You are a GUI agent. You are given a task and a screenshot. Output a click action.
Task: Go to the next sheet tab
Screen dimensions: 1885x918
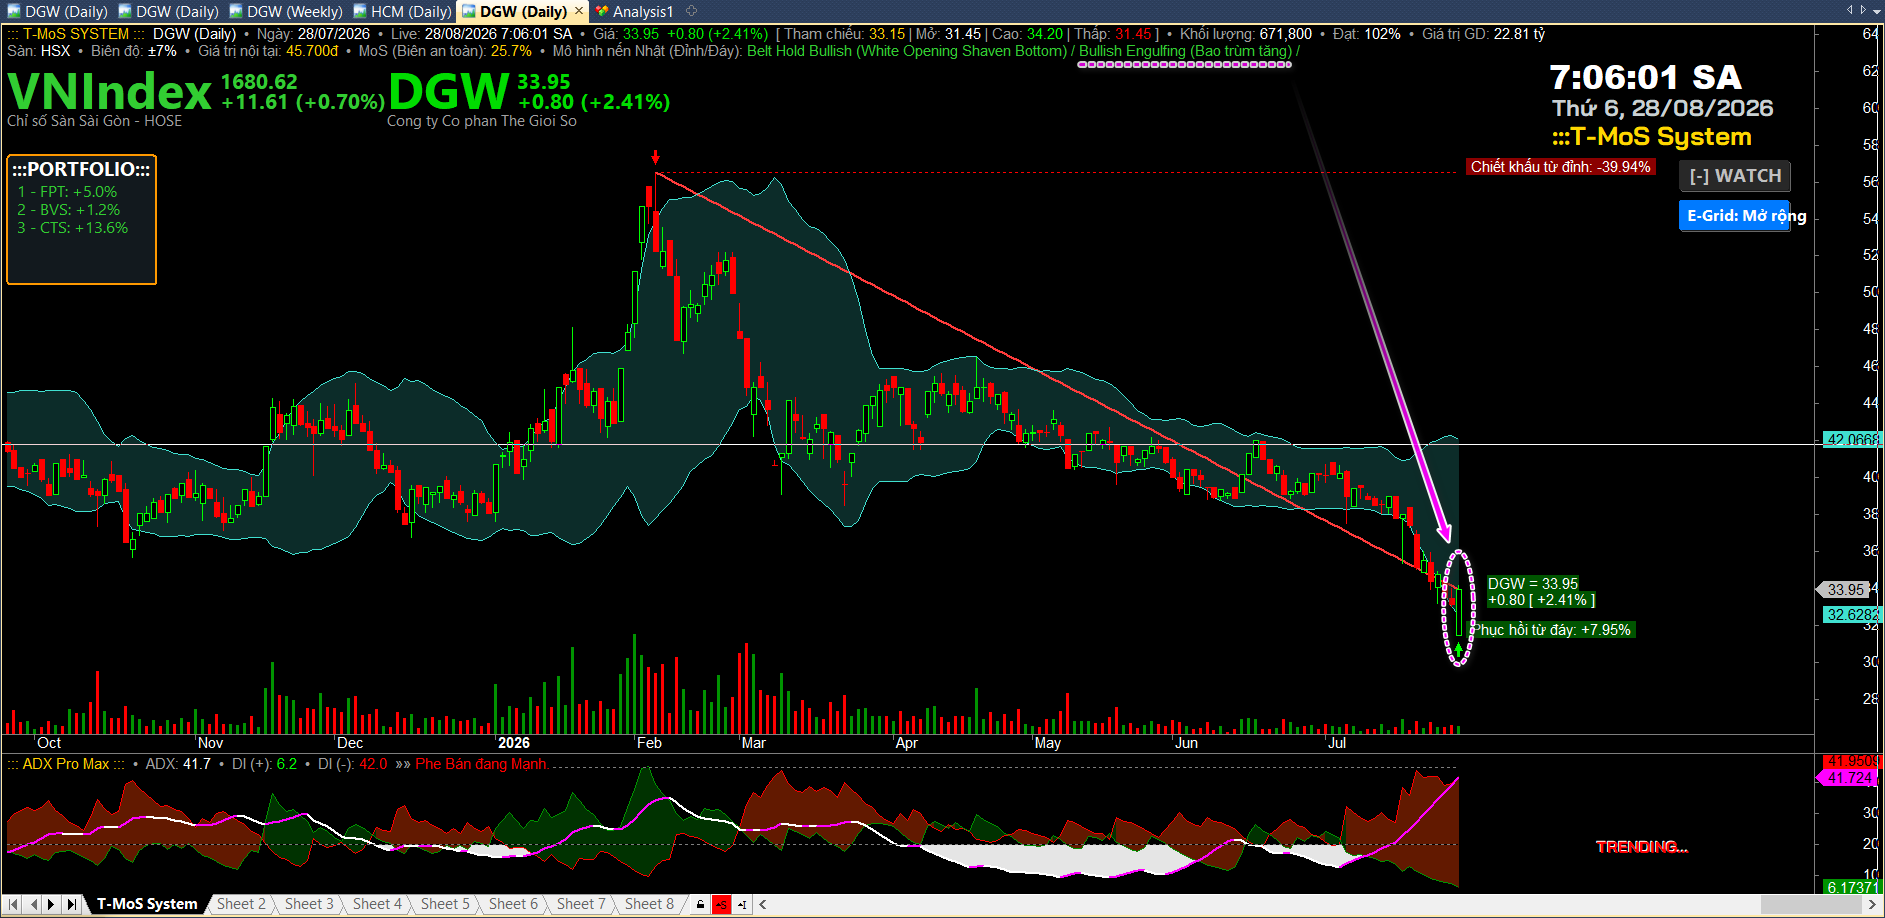click(52, 904)
